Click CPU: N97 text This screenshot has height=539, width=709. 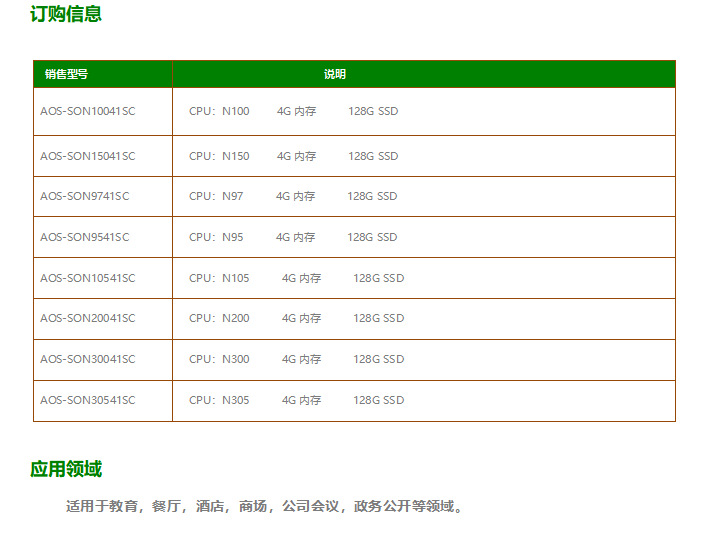click(x=216, y=196)
